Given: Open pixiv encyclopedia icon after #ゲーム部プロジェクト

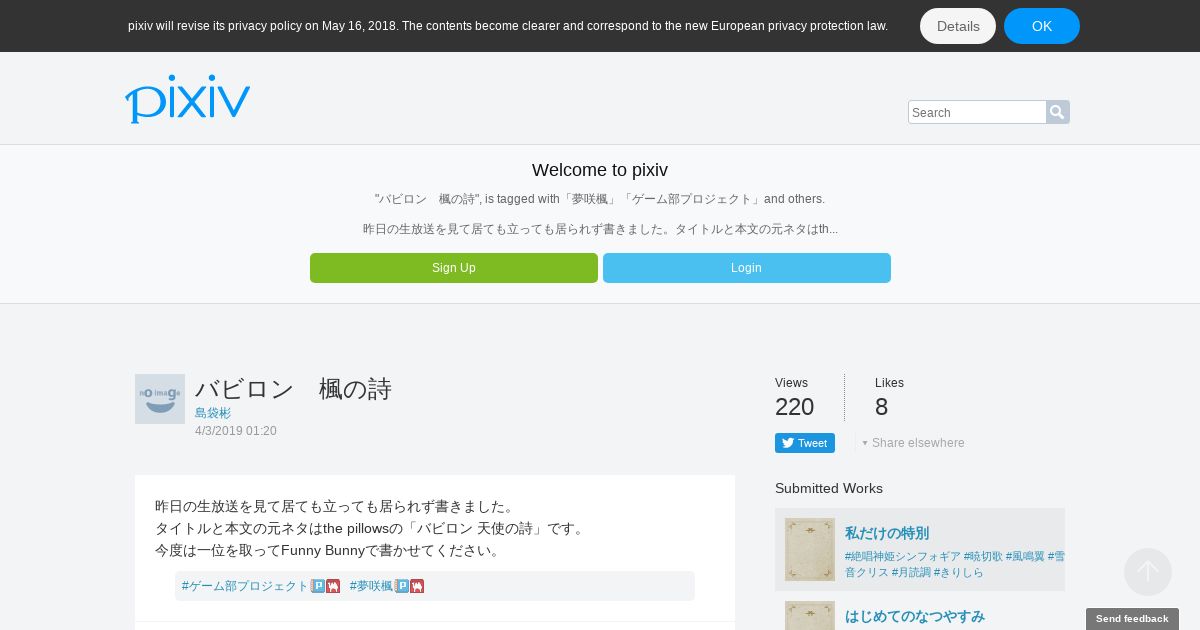Looking at the screenshot, I should 318,586.
